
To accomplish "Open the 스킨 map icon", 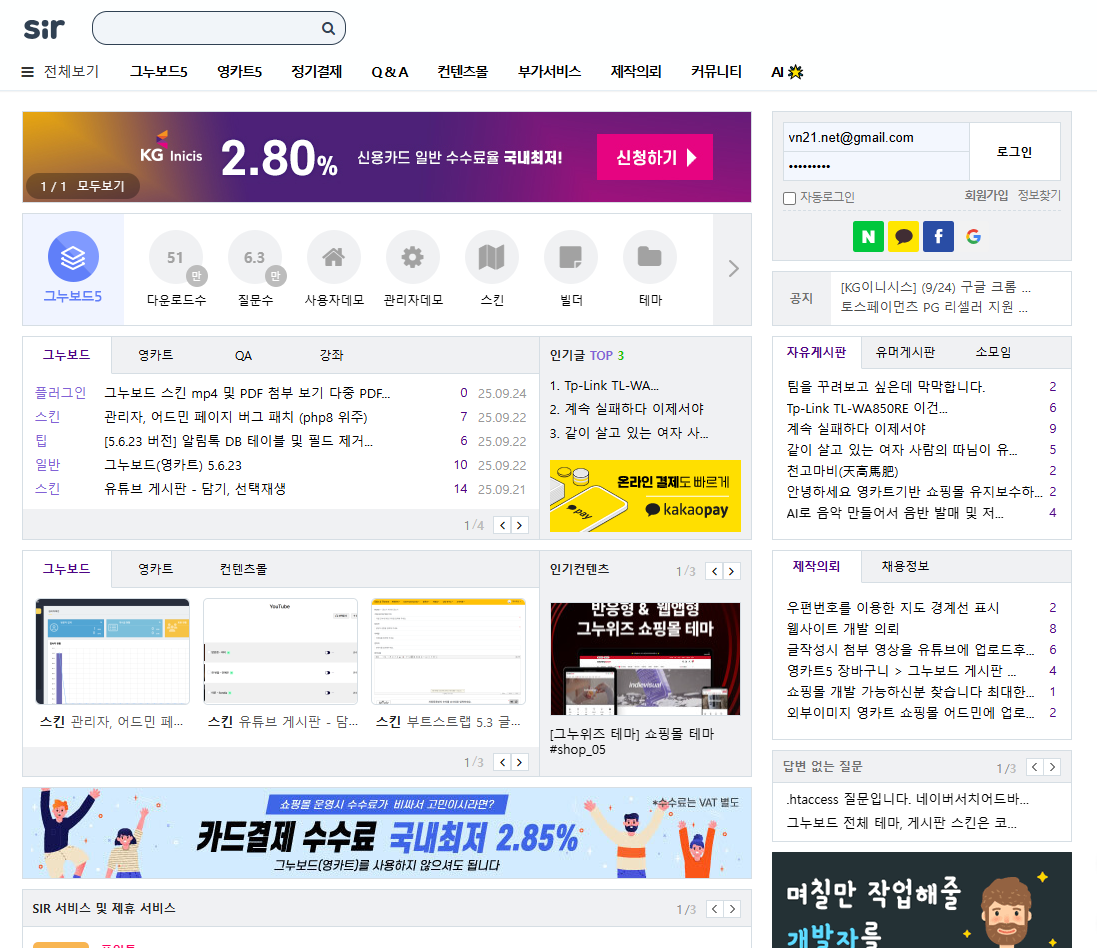I will pos(492,258).
